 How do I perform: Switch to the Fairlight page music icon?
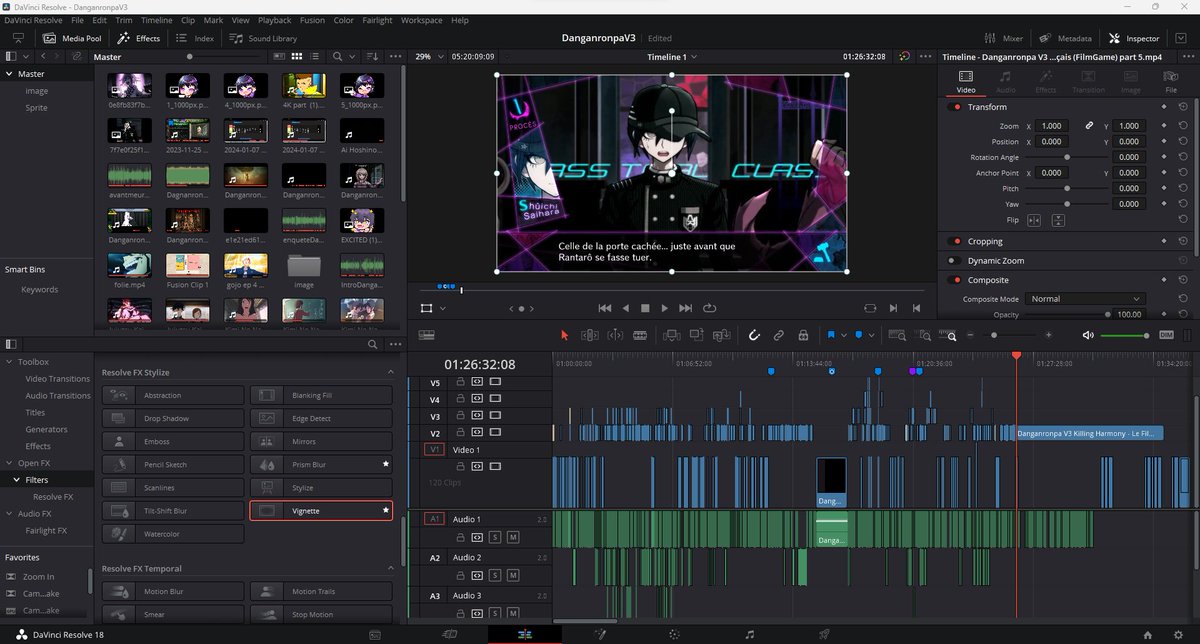click(x=749, y=634)
